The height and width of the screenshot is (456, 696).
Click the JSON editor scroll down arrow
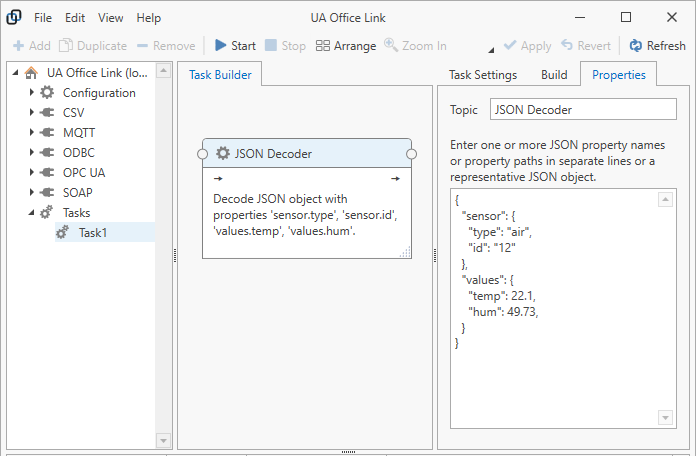(666, 417)
